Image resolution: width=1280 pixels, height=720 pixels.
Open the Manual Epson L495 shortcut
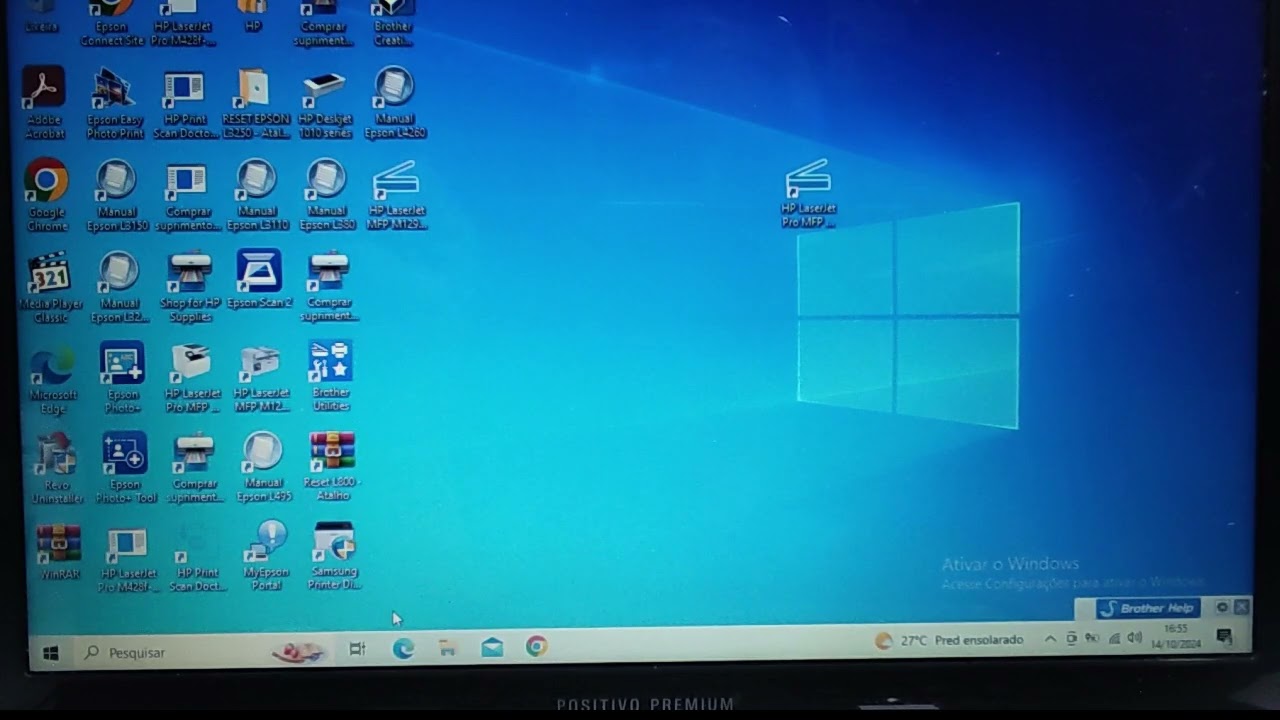263,466
